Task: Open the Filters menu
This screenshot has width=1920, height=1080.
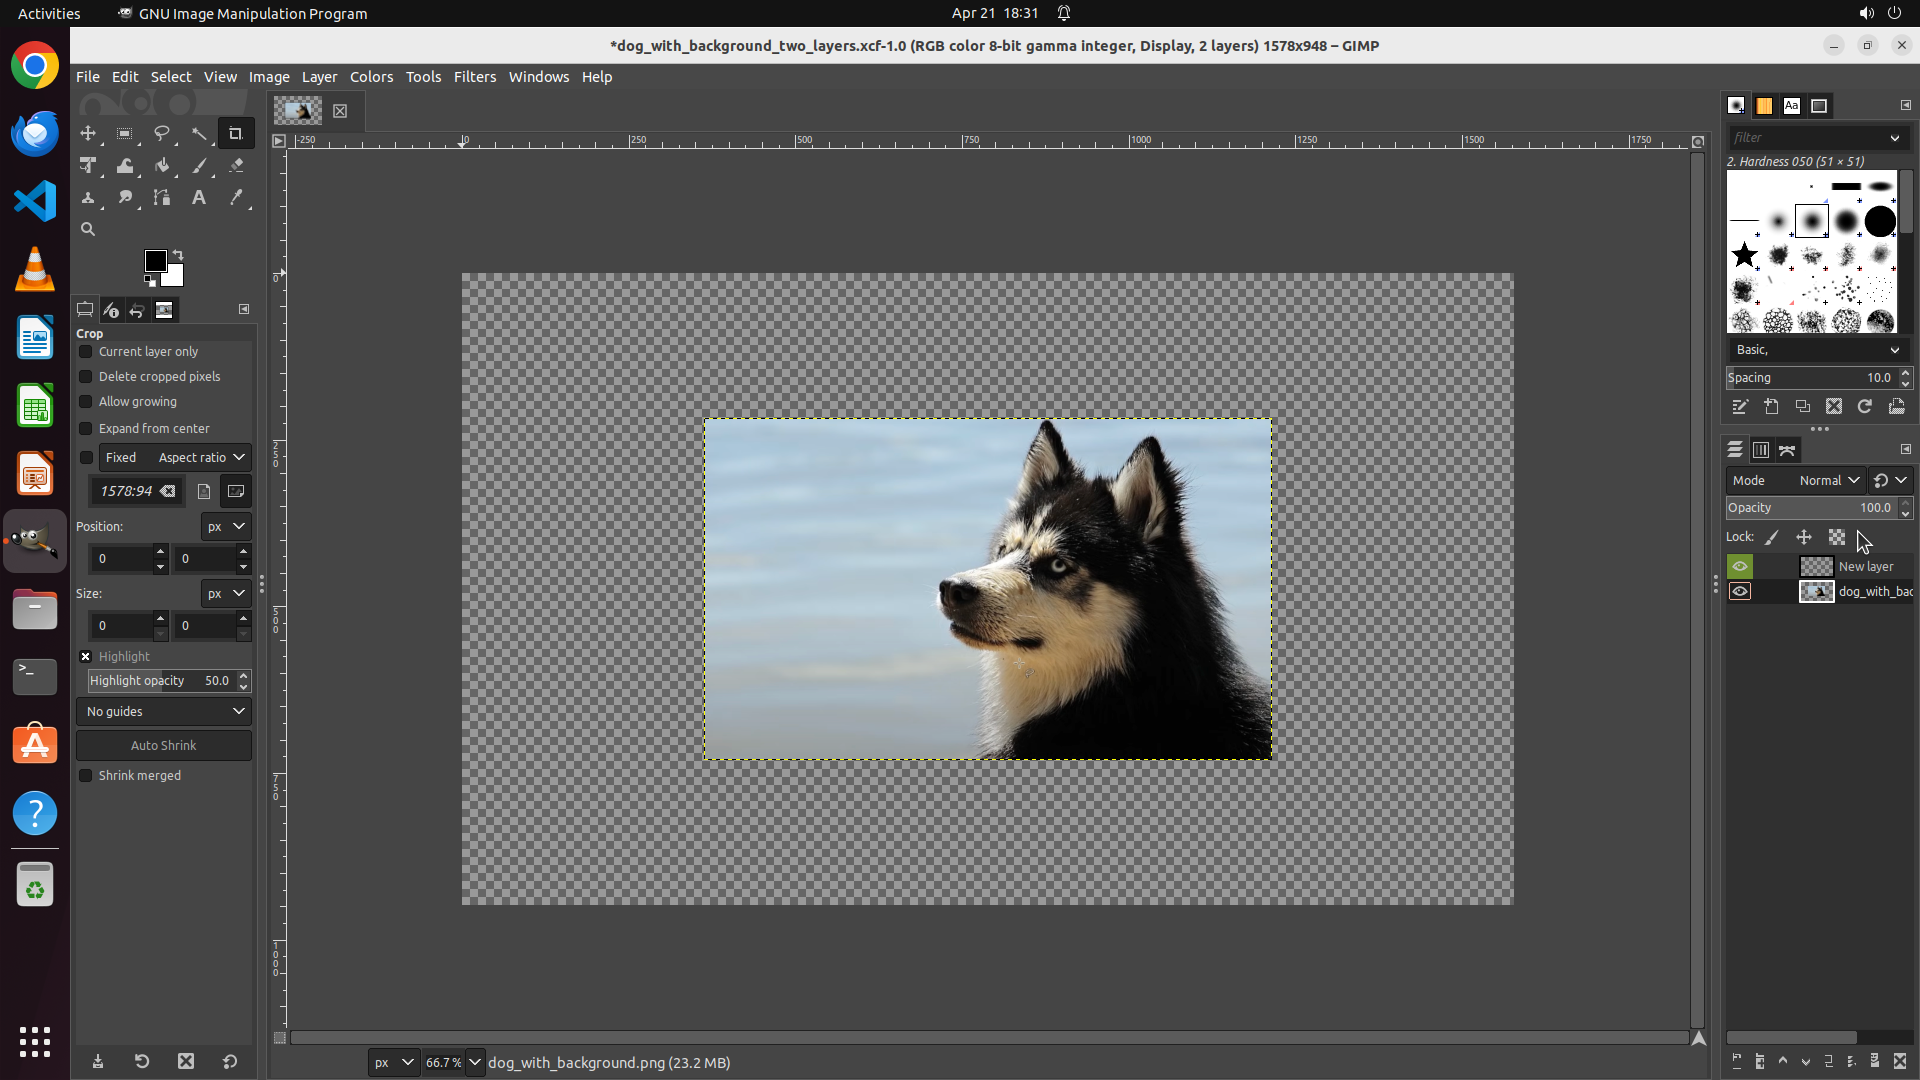Action: (x=474, y=77)
